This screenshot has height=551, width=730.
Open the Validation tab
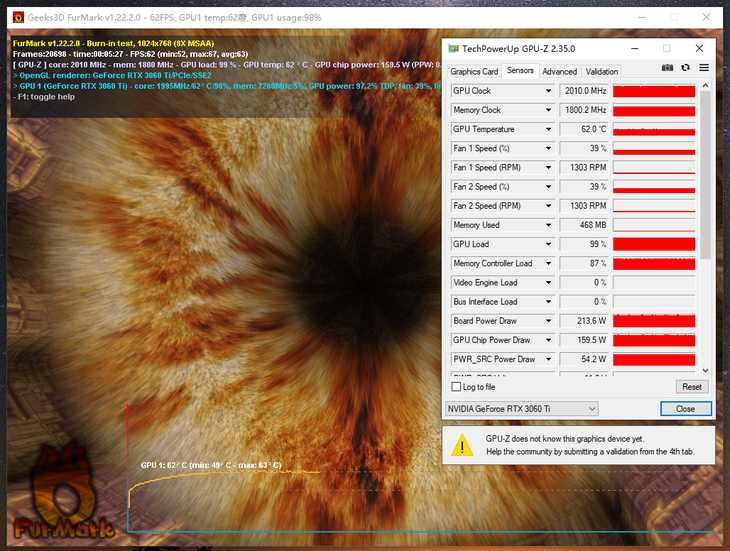(x=601, y=72)
